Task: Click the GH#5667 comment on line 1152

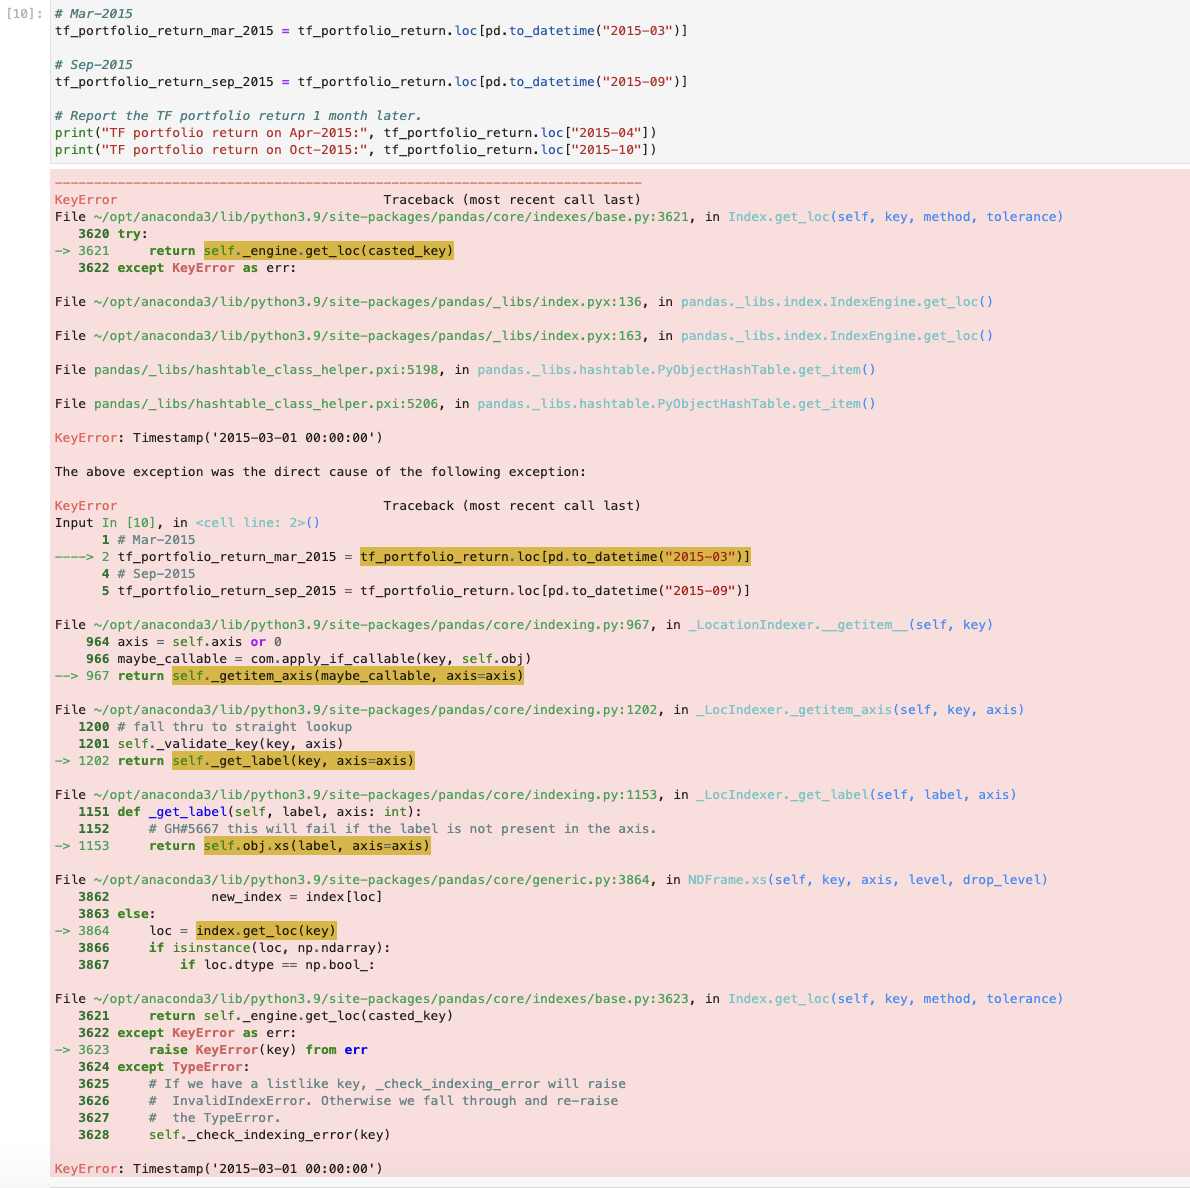Action: point(402,828)
